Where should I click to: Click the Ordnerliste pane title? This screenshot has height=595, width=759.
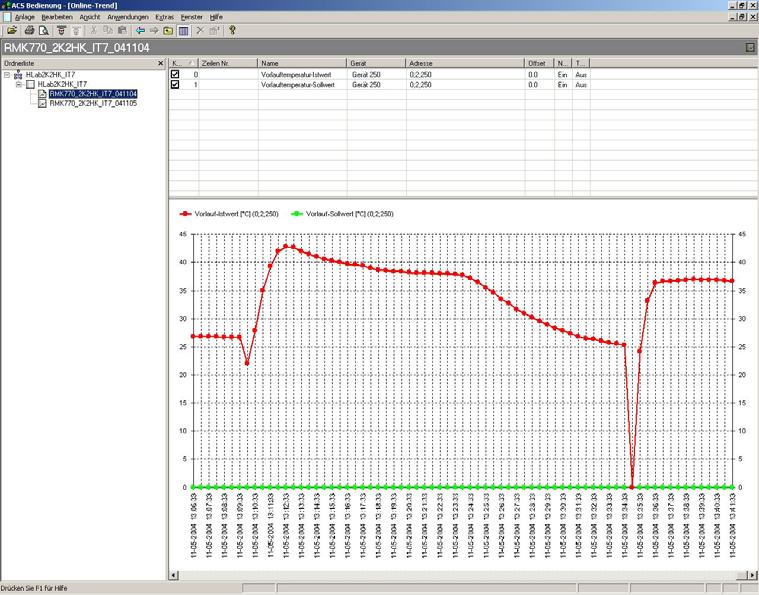pyautogui.click(x=19, y=63)
